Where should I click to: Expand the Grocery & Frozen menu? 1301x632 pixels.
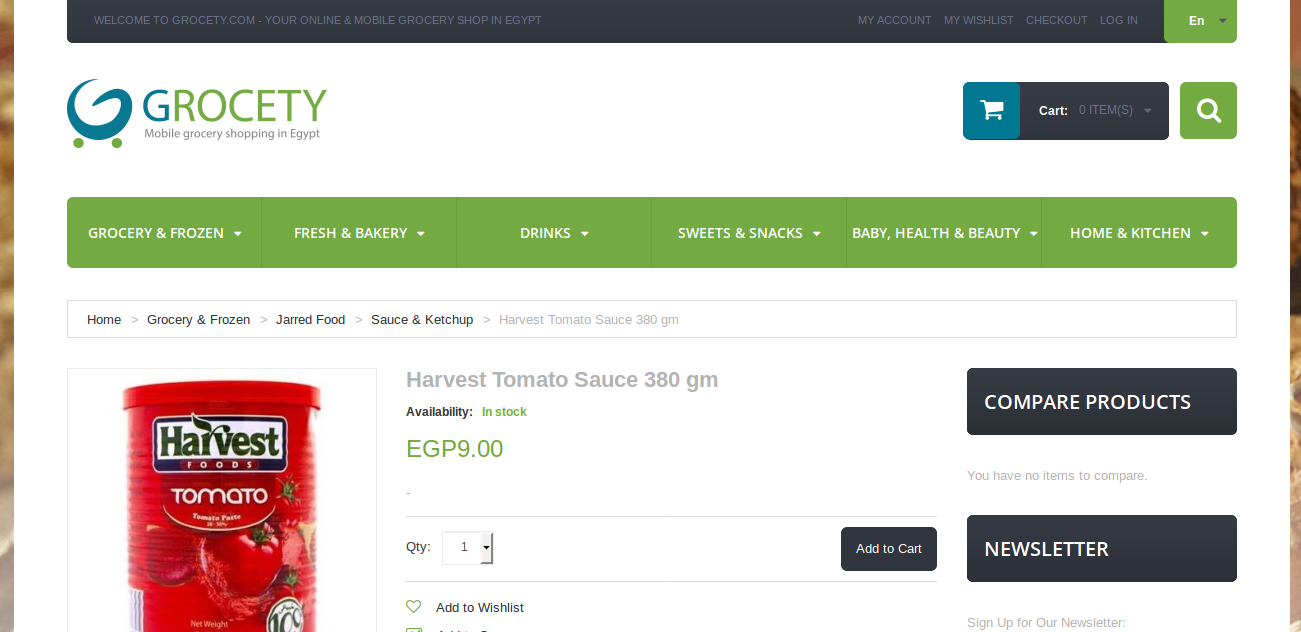pyautogui.click(x=164, y=233)
